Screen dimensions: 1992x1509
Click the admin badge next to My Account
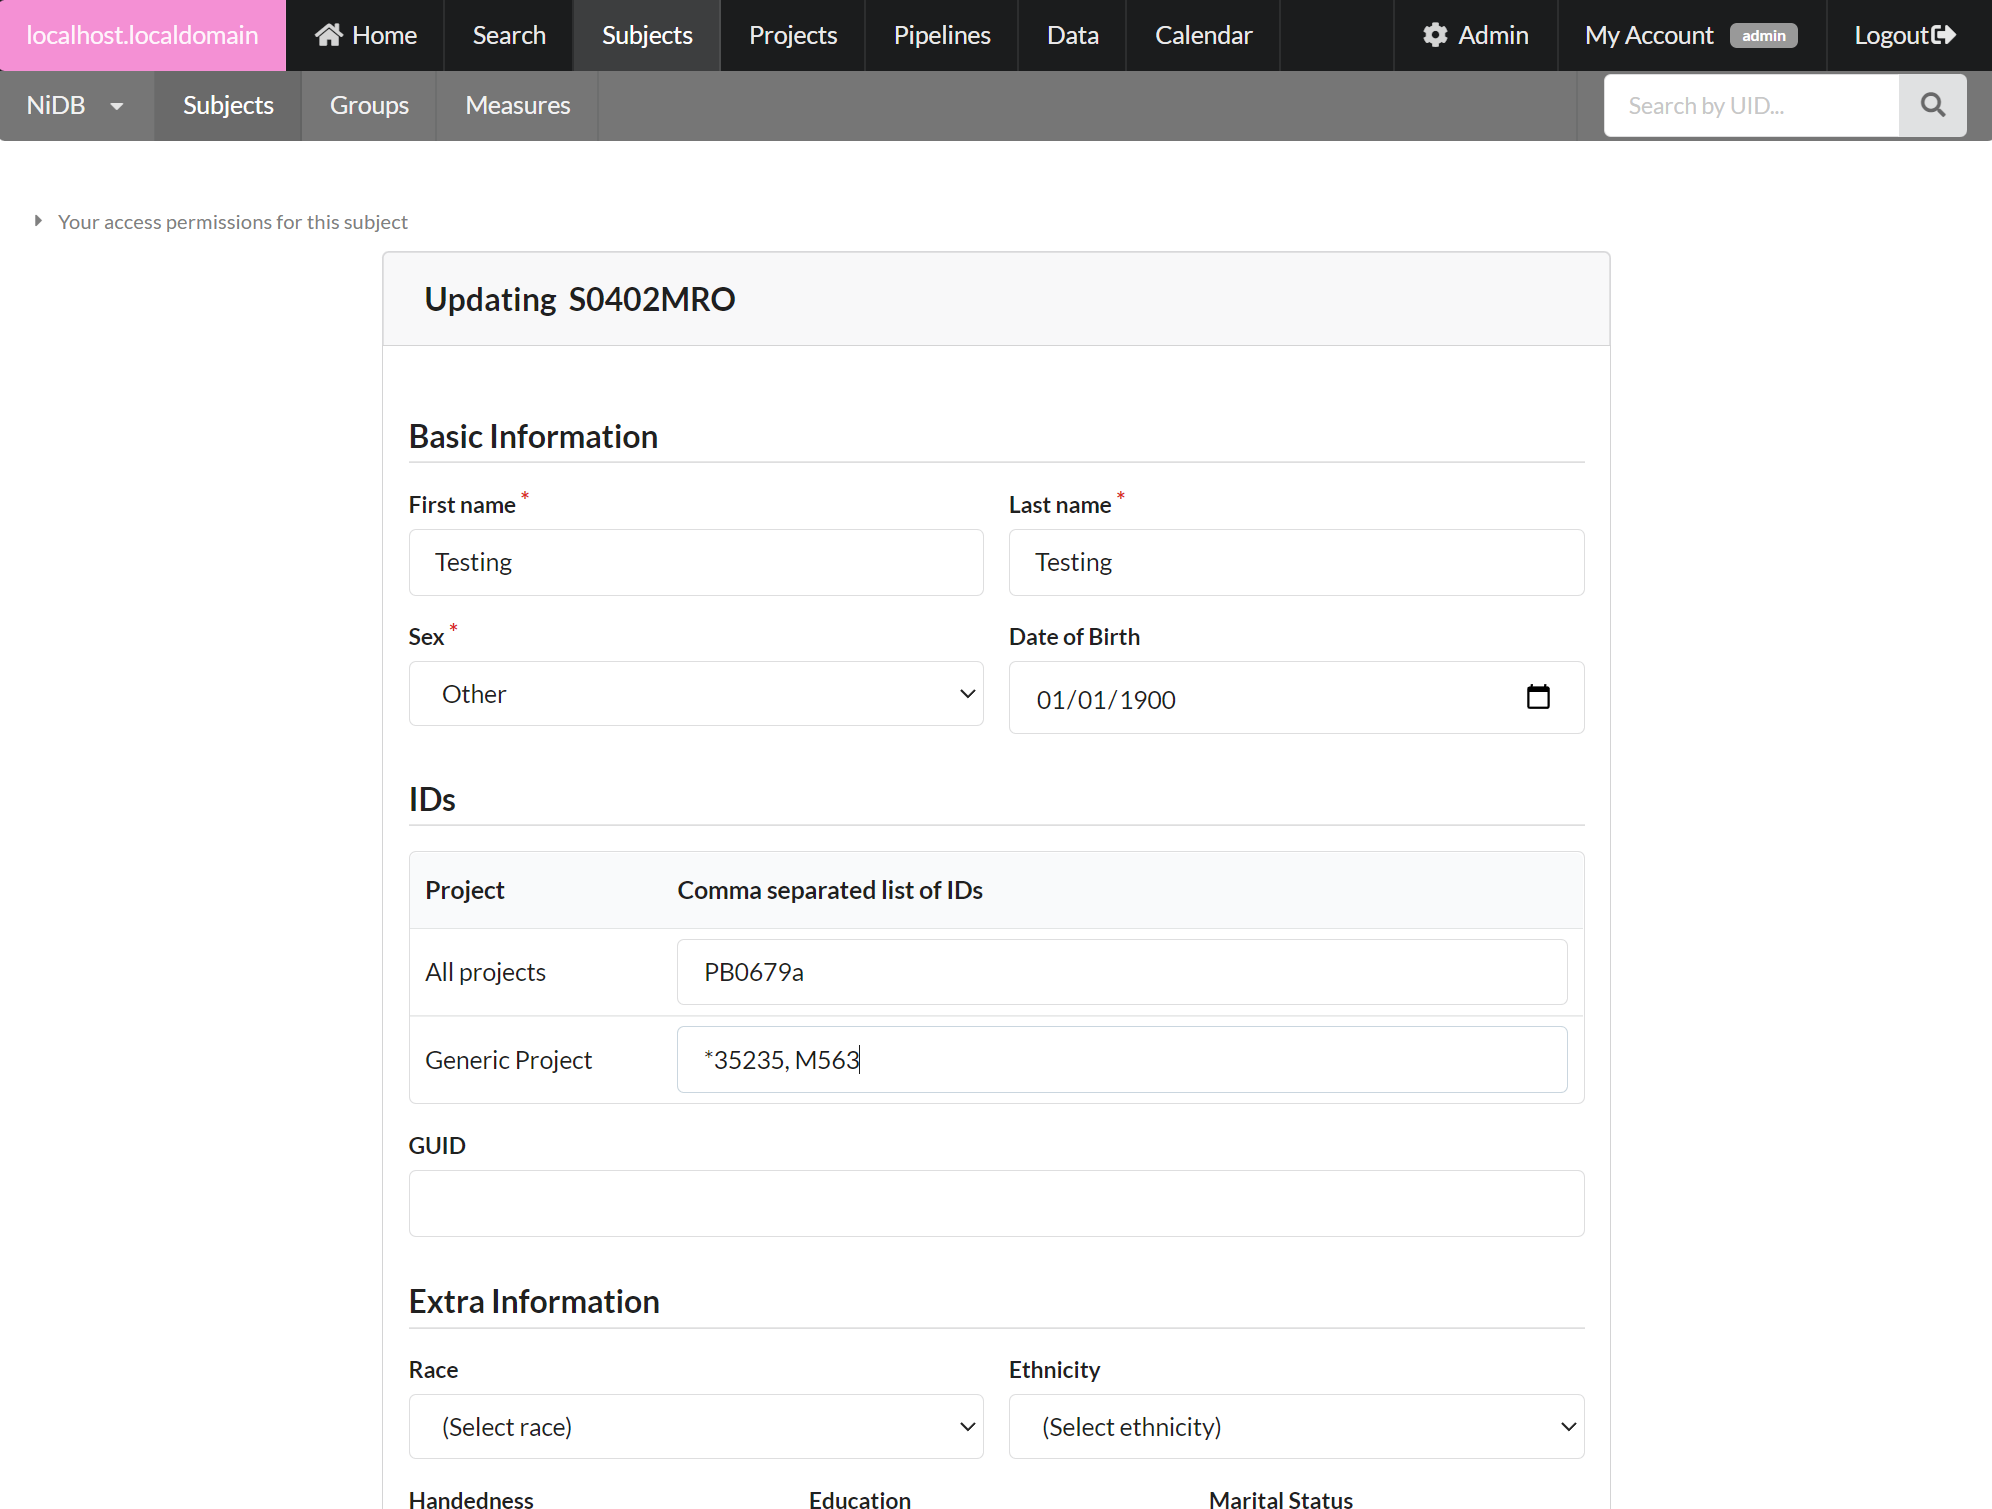1763,35
